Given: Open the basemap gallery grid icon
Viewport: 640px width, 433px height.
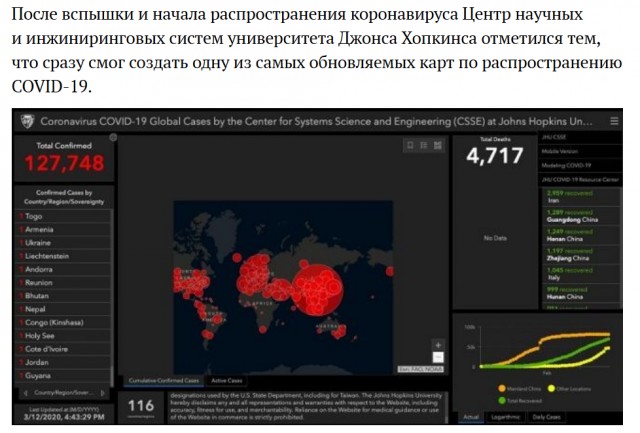Looking at the screenshot, I should click(x=438, y=145).
